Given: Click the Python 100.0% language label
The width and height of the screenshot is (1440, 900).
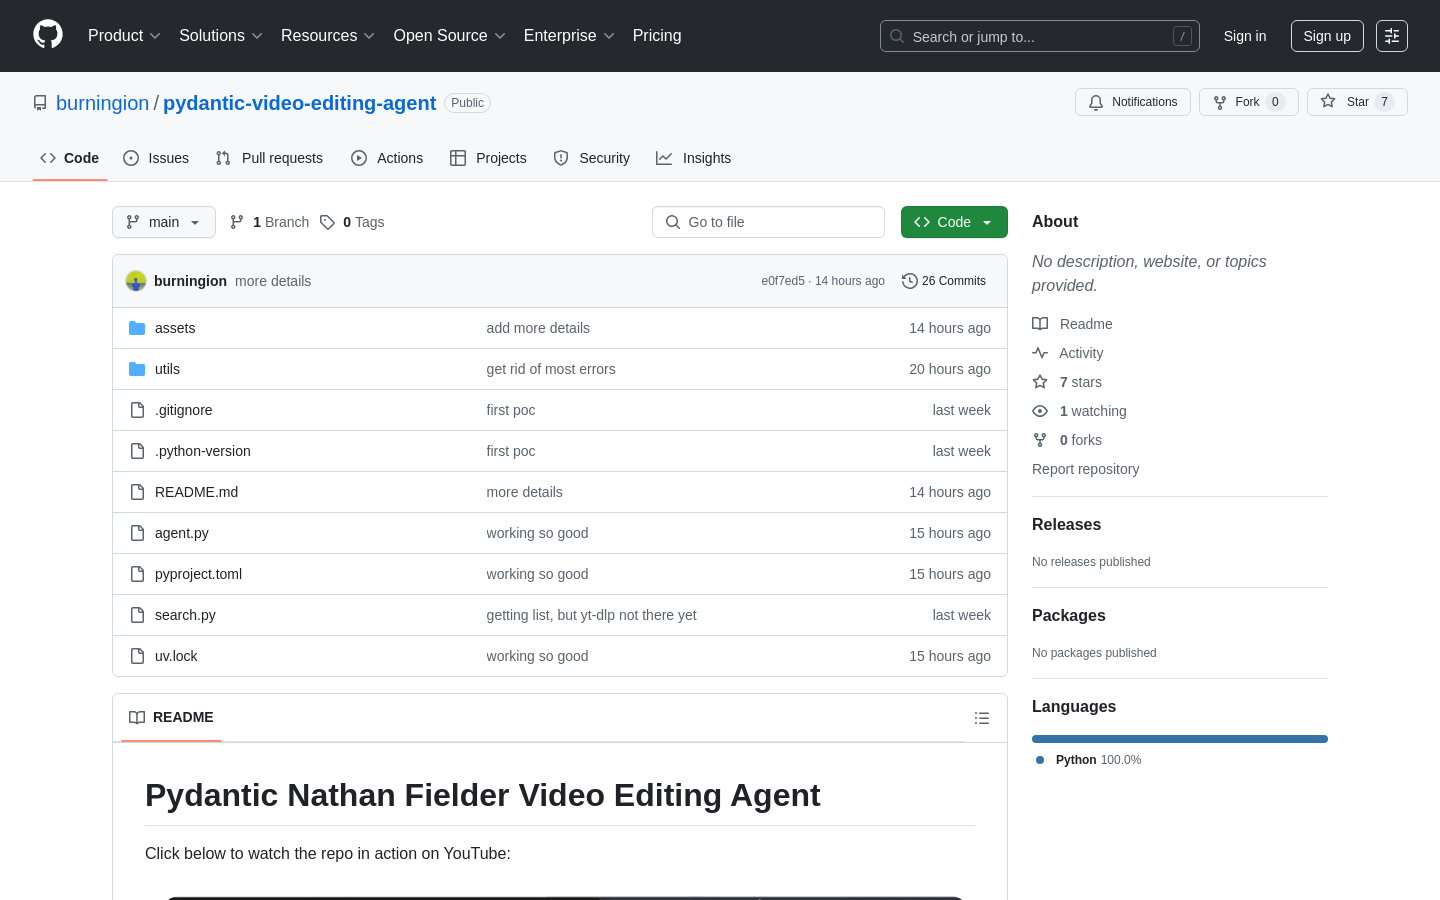Looking at the screenshot, I should pos(1089,760).
